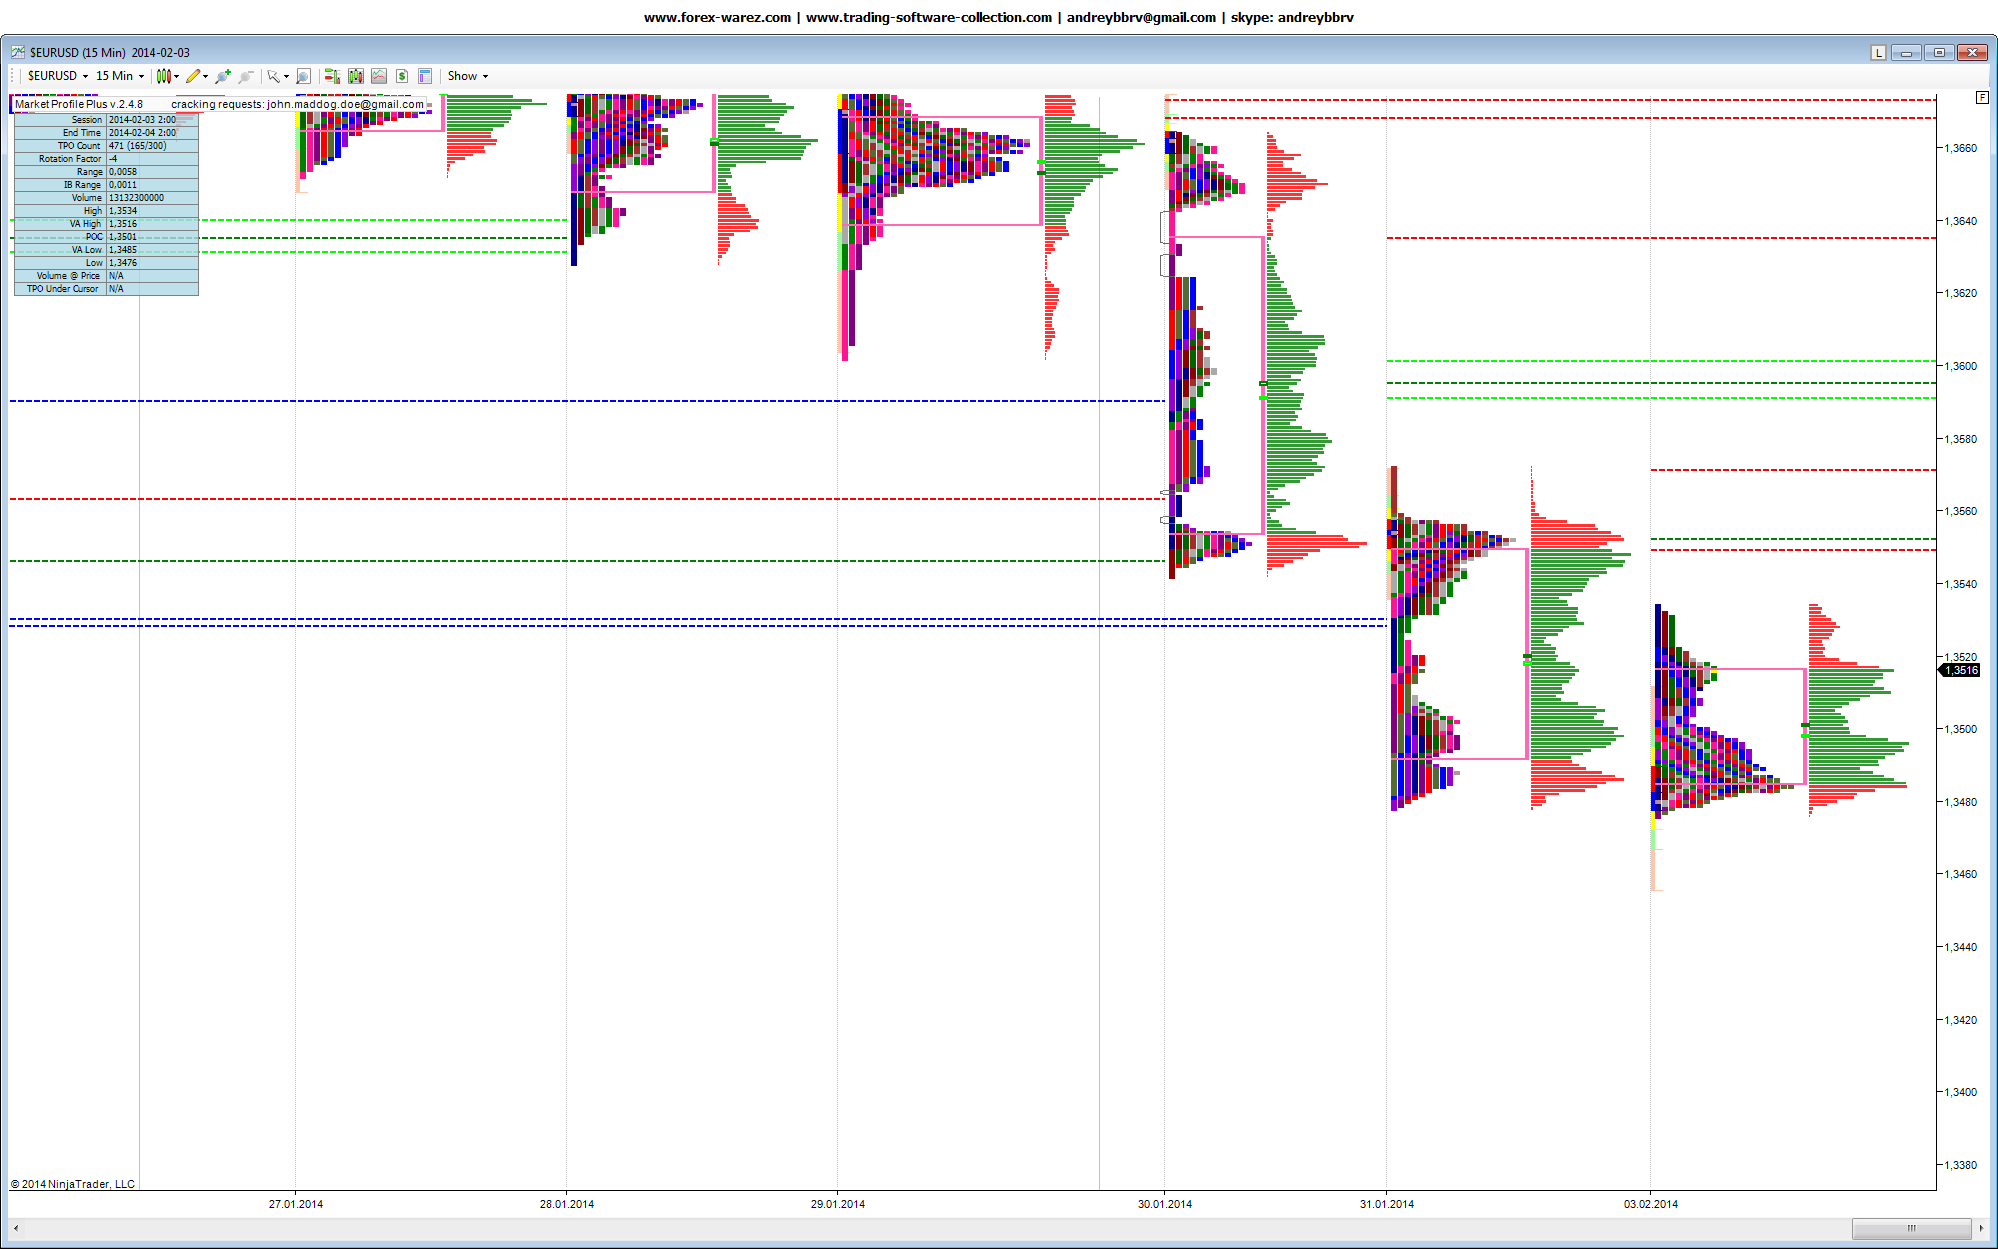The height and width of the screenshot is (1249, 1998).
Task: Open the strategies dollar sign icon
Action: [402, 76]
